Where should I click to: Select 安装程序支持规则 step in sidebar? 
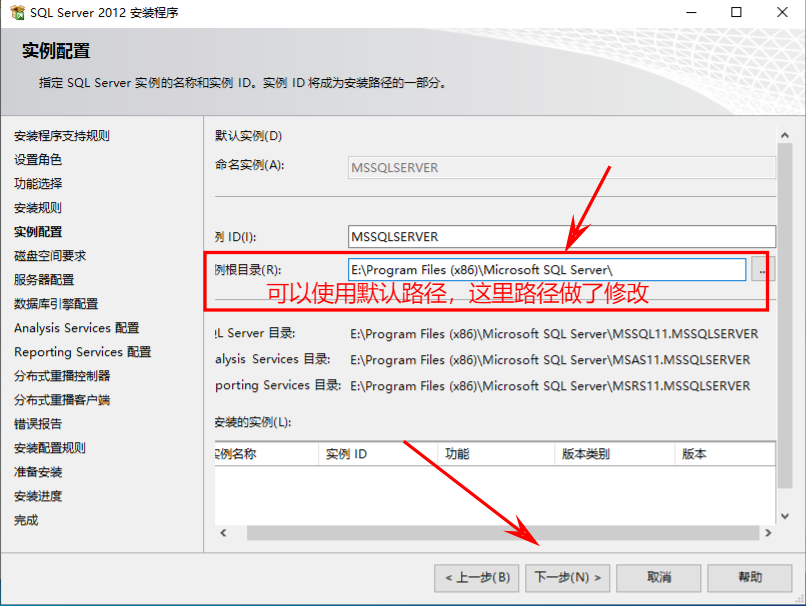pos(62,136)
